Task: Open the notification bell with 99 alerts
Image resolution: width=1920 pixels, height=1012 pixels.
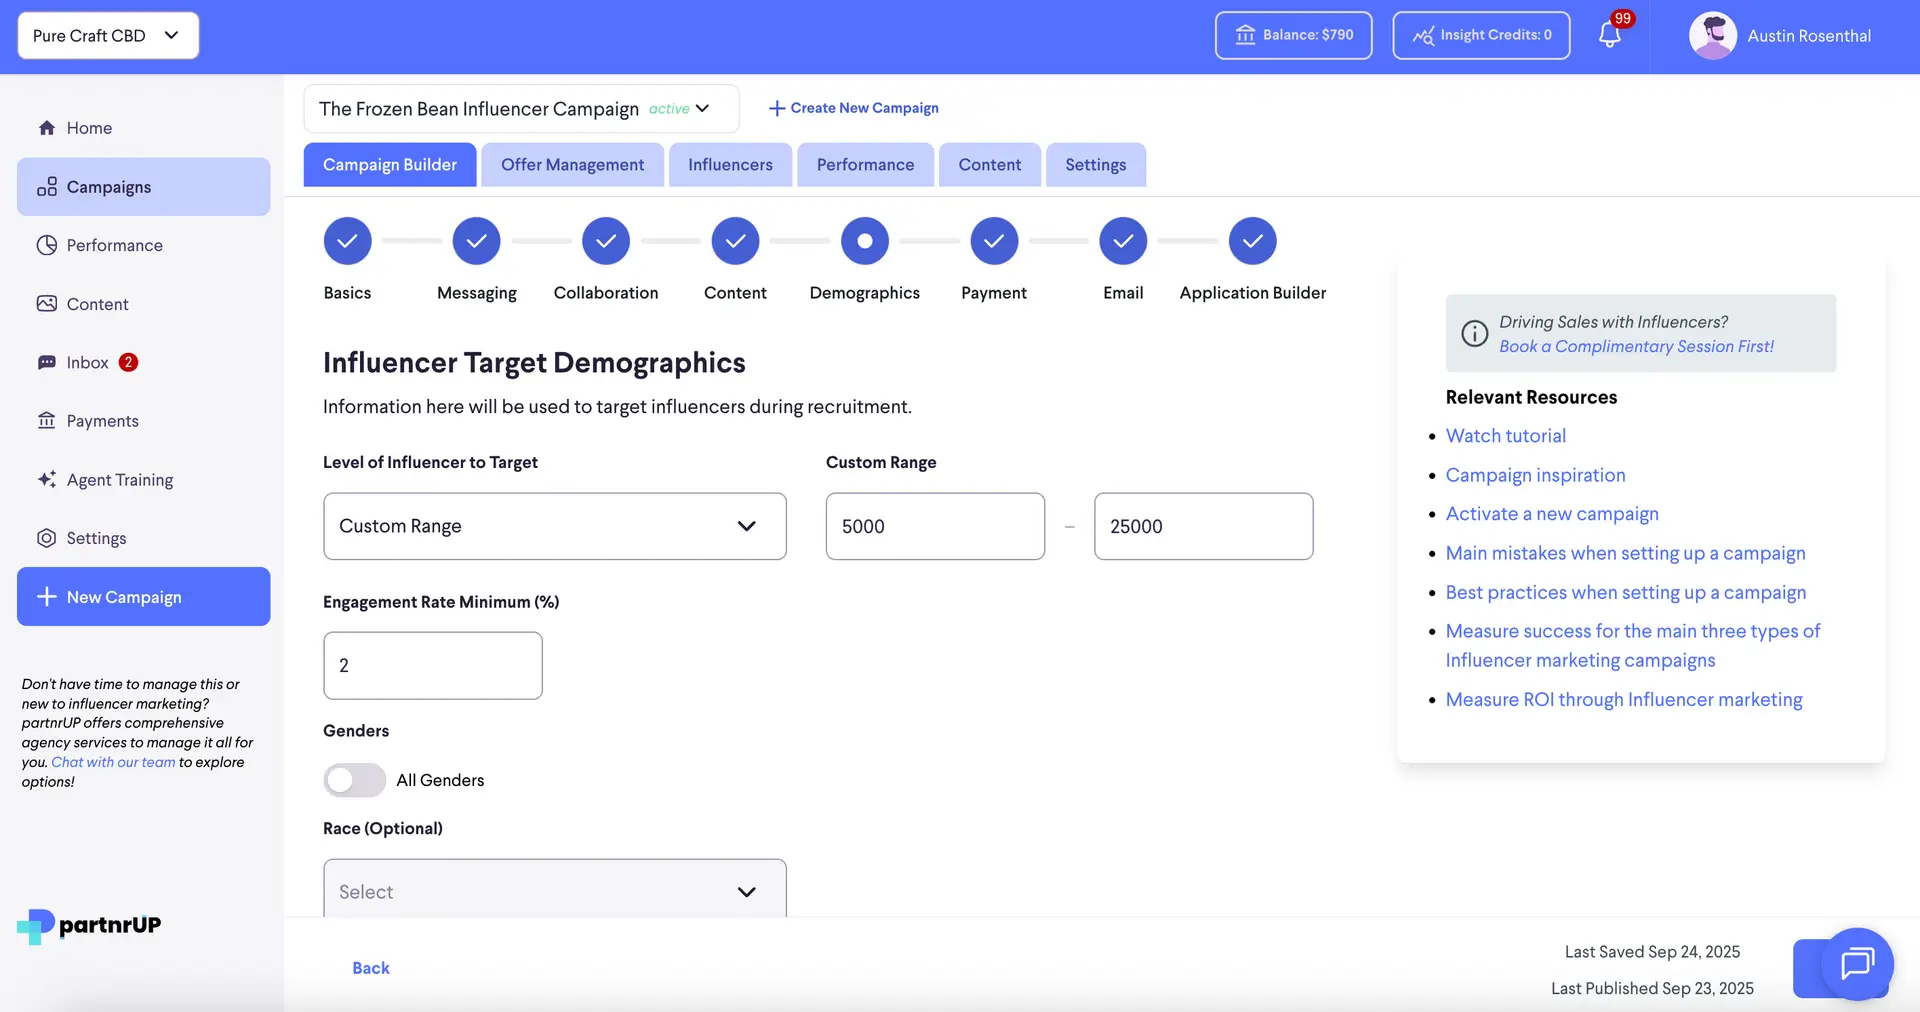Action: pyautogui.click(x=1608, y=35)
